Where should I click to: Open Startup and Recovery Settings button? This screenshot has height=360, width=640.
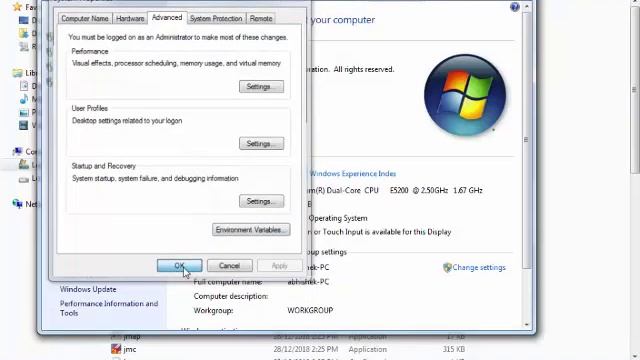click(261, 201)
